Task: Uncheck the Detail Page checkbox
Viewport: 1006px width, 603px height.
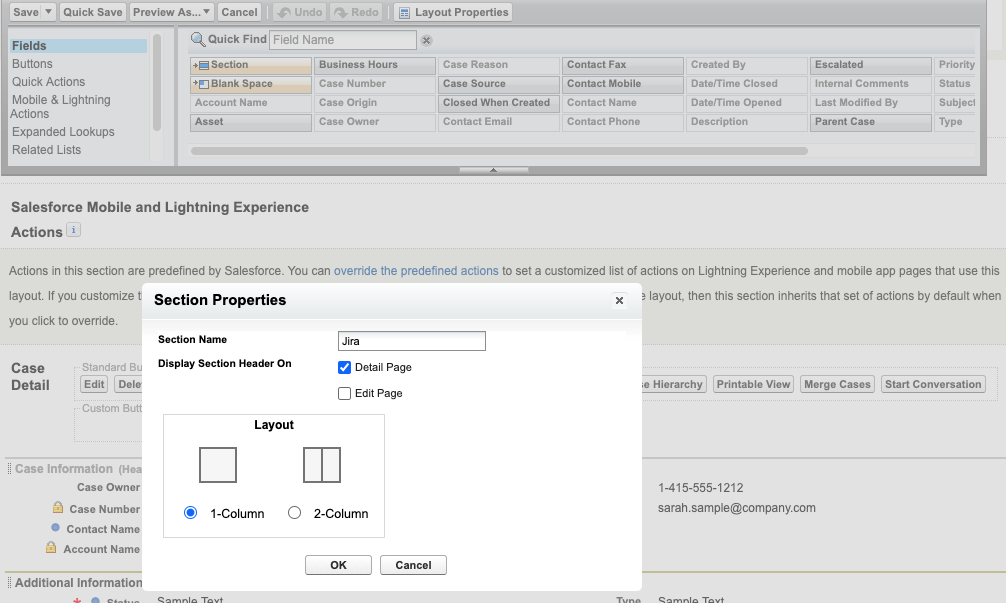Action: pos(345,367)
